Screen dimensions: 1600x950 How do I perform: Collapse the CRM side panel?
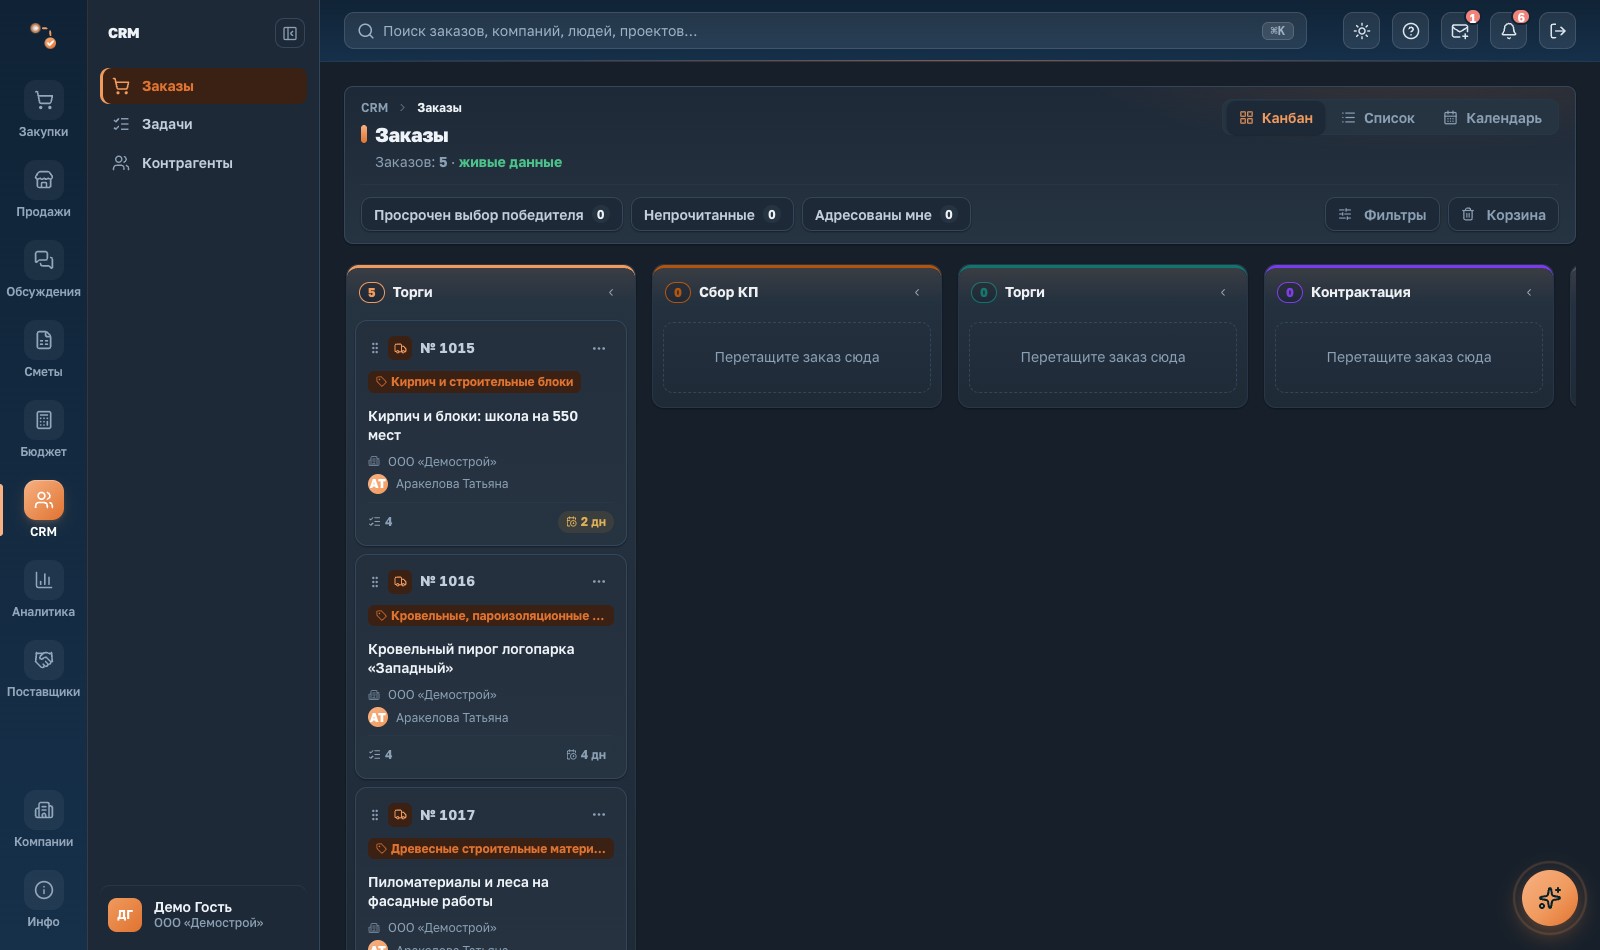click(x=290, y=33)
